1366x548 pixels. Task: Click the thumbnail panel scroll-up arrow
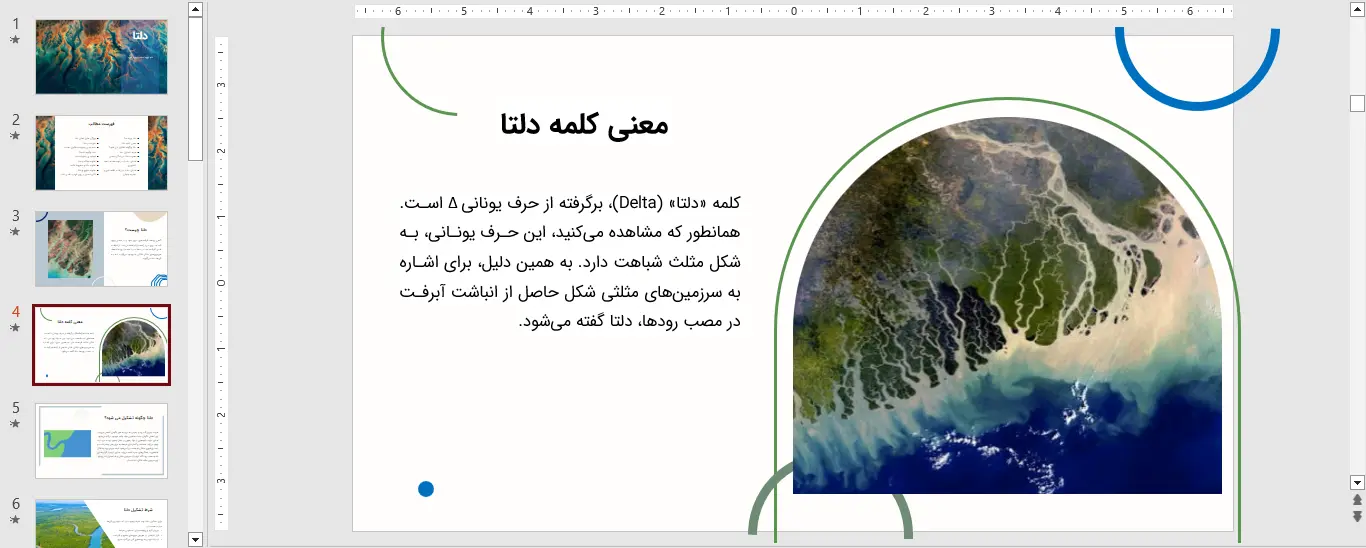click(195, 9)
